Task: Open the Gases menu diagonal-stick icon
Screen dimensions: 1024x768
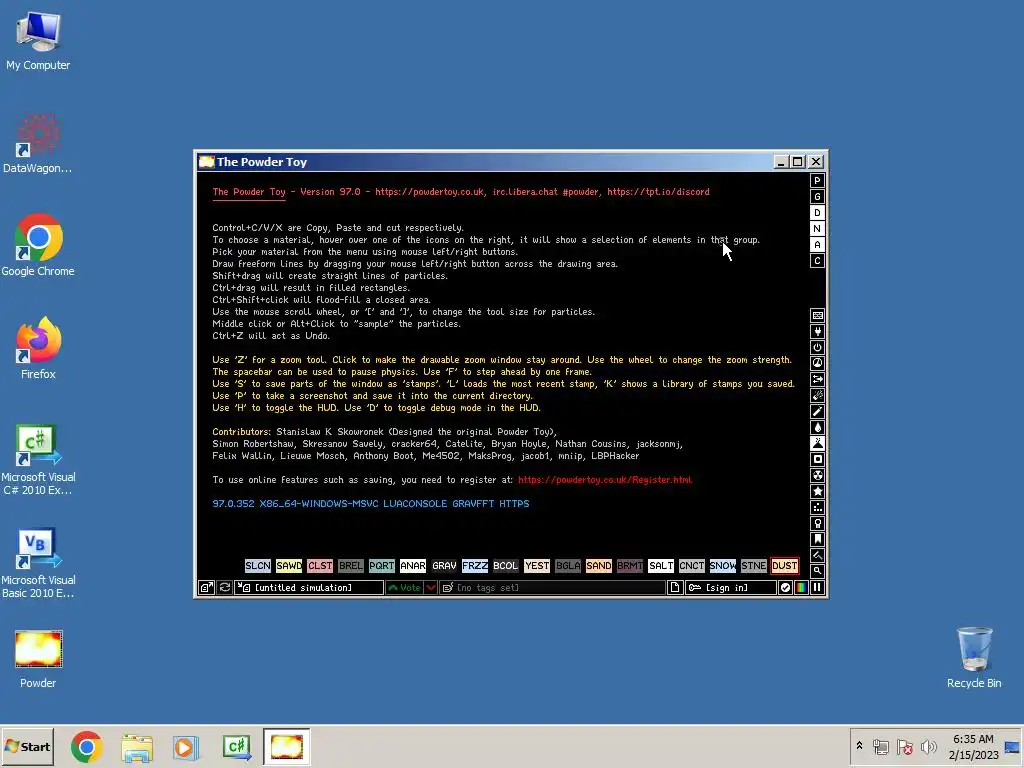Action: click(x=817, y=411)
